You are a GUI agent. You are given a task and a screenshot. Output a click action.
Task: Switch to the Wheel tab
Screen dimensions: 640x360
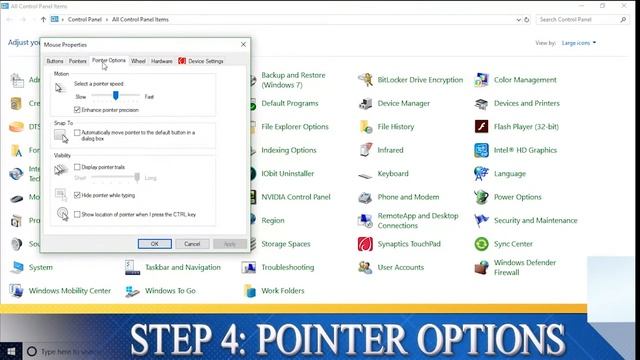click(138, 61)
